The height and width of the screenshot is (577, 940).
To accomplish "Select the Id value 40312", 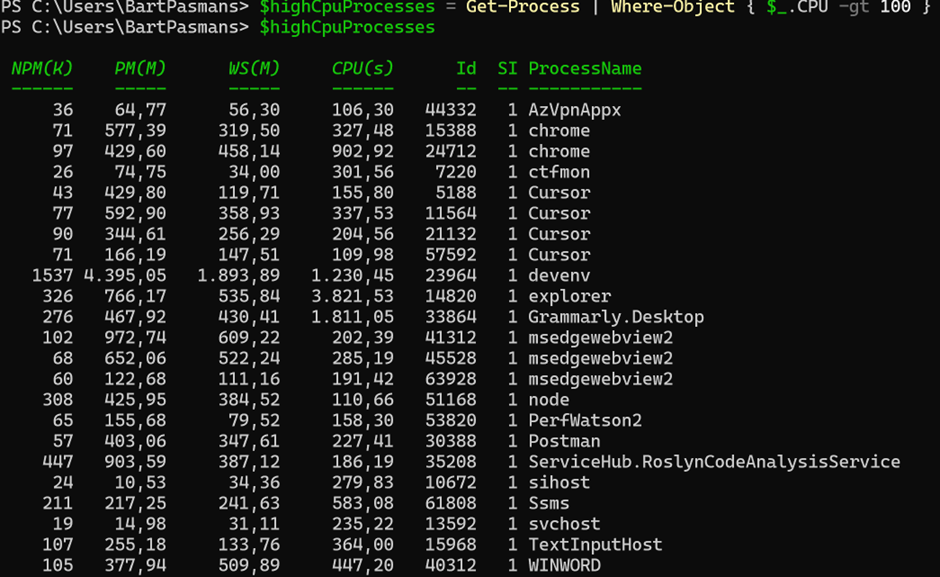I will tap(451, 566).
